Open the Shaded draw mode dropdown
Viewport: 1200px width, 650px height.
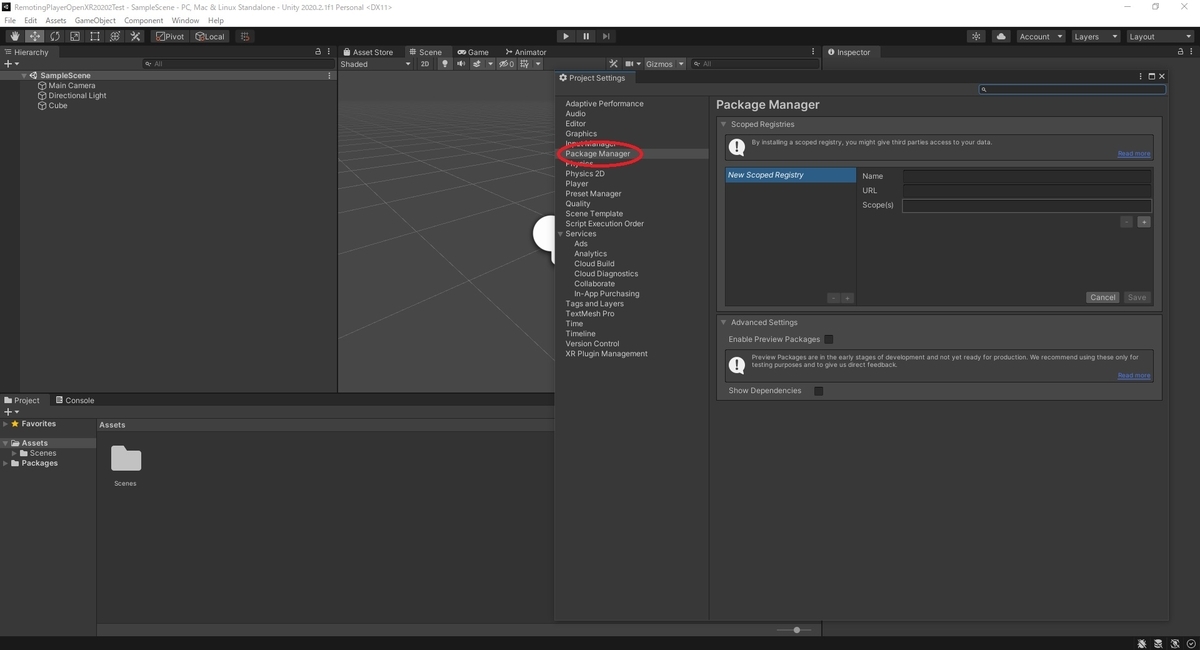[375, 64]
